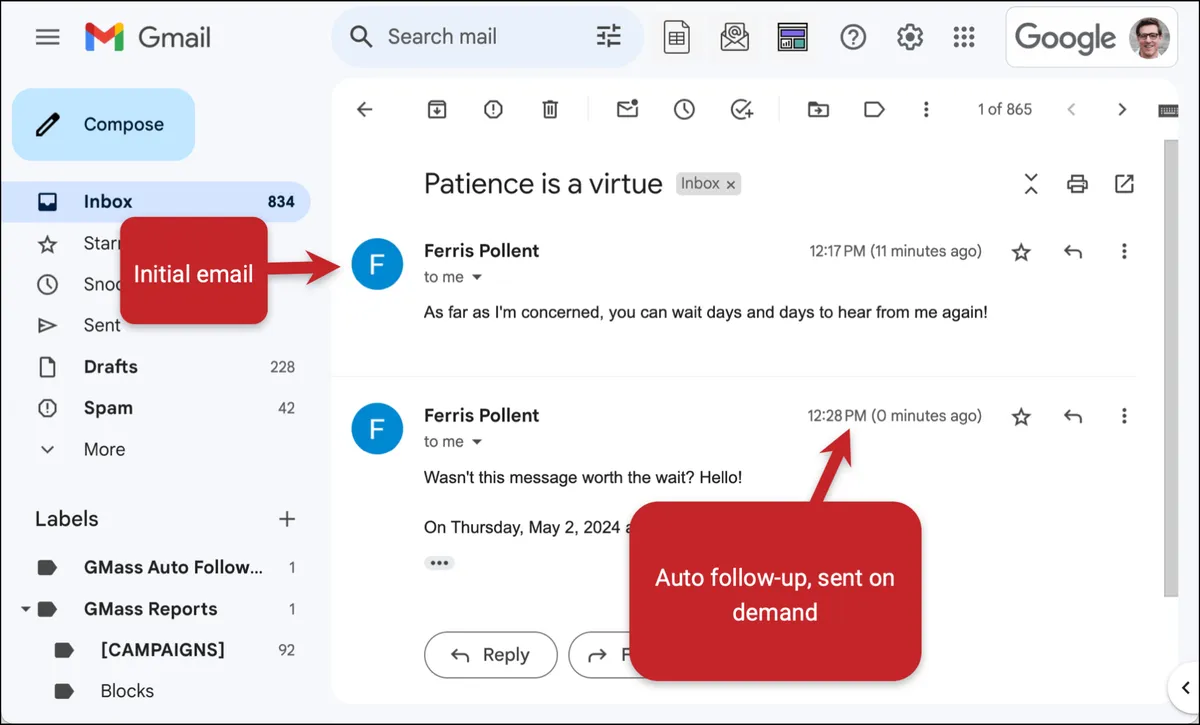The width and height of the screenshot is (1200, 725).
Task: Click the 1 of 865 counter
Action: [x=1005, y=110]
